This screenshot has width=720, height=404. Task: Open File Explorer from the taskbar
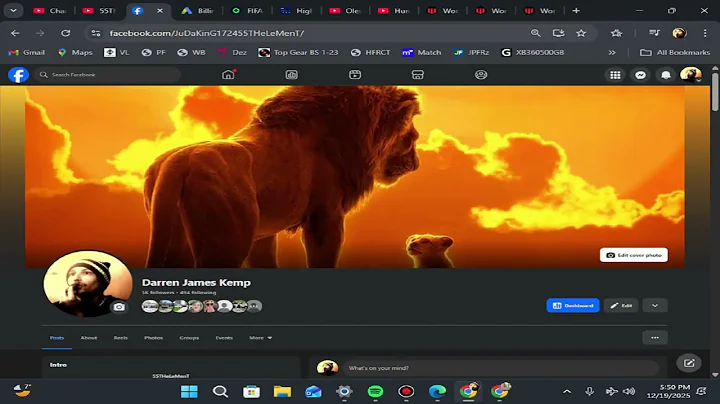(x=282, y=392)
